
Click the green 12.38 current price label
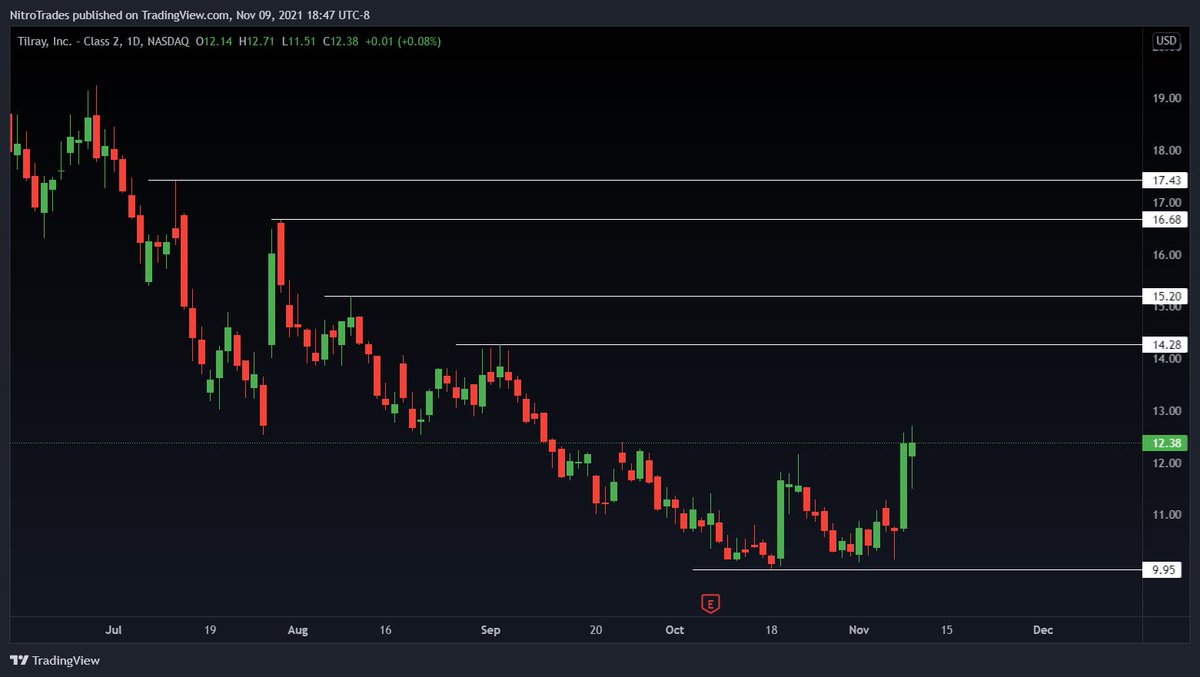(1164, 443)
